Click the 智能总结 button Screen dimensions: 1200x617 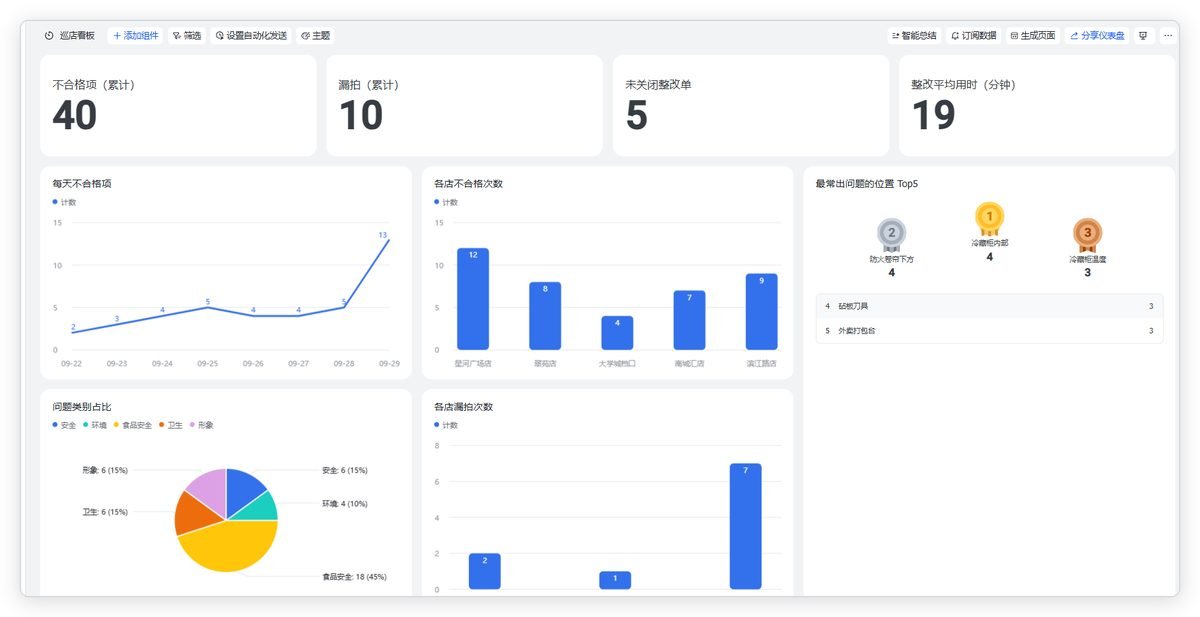tap(914, 36)
